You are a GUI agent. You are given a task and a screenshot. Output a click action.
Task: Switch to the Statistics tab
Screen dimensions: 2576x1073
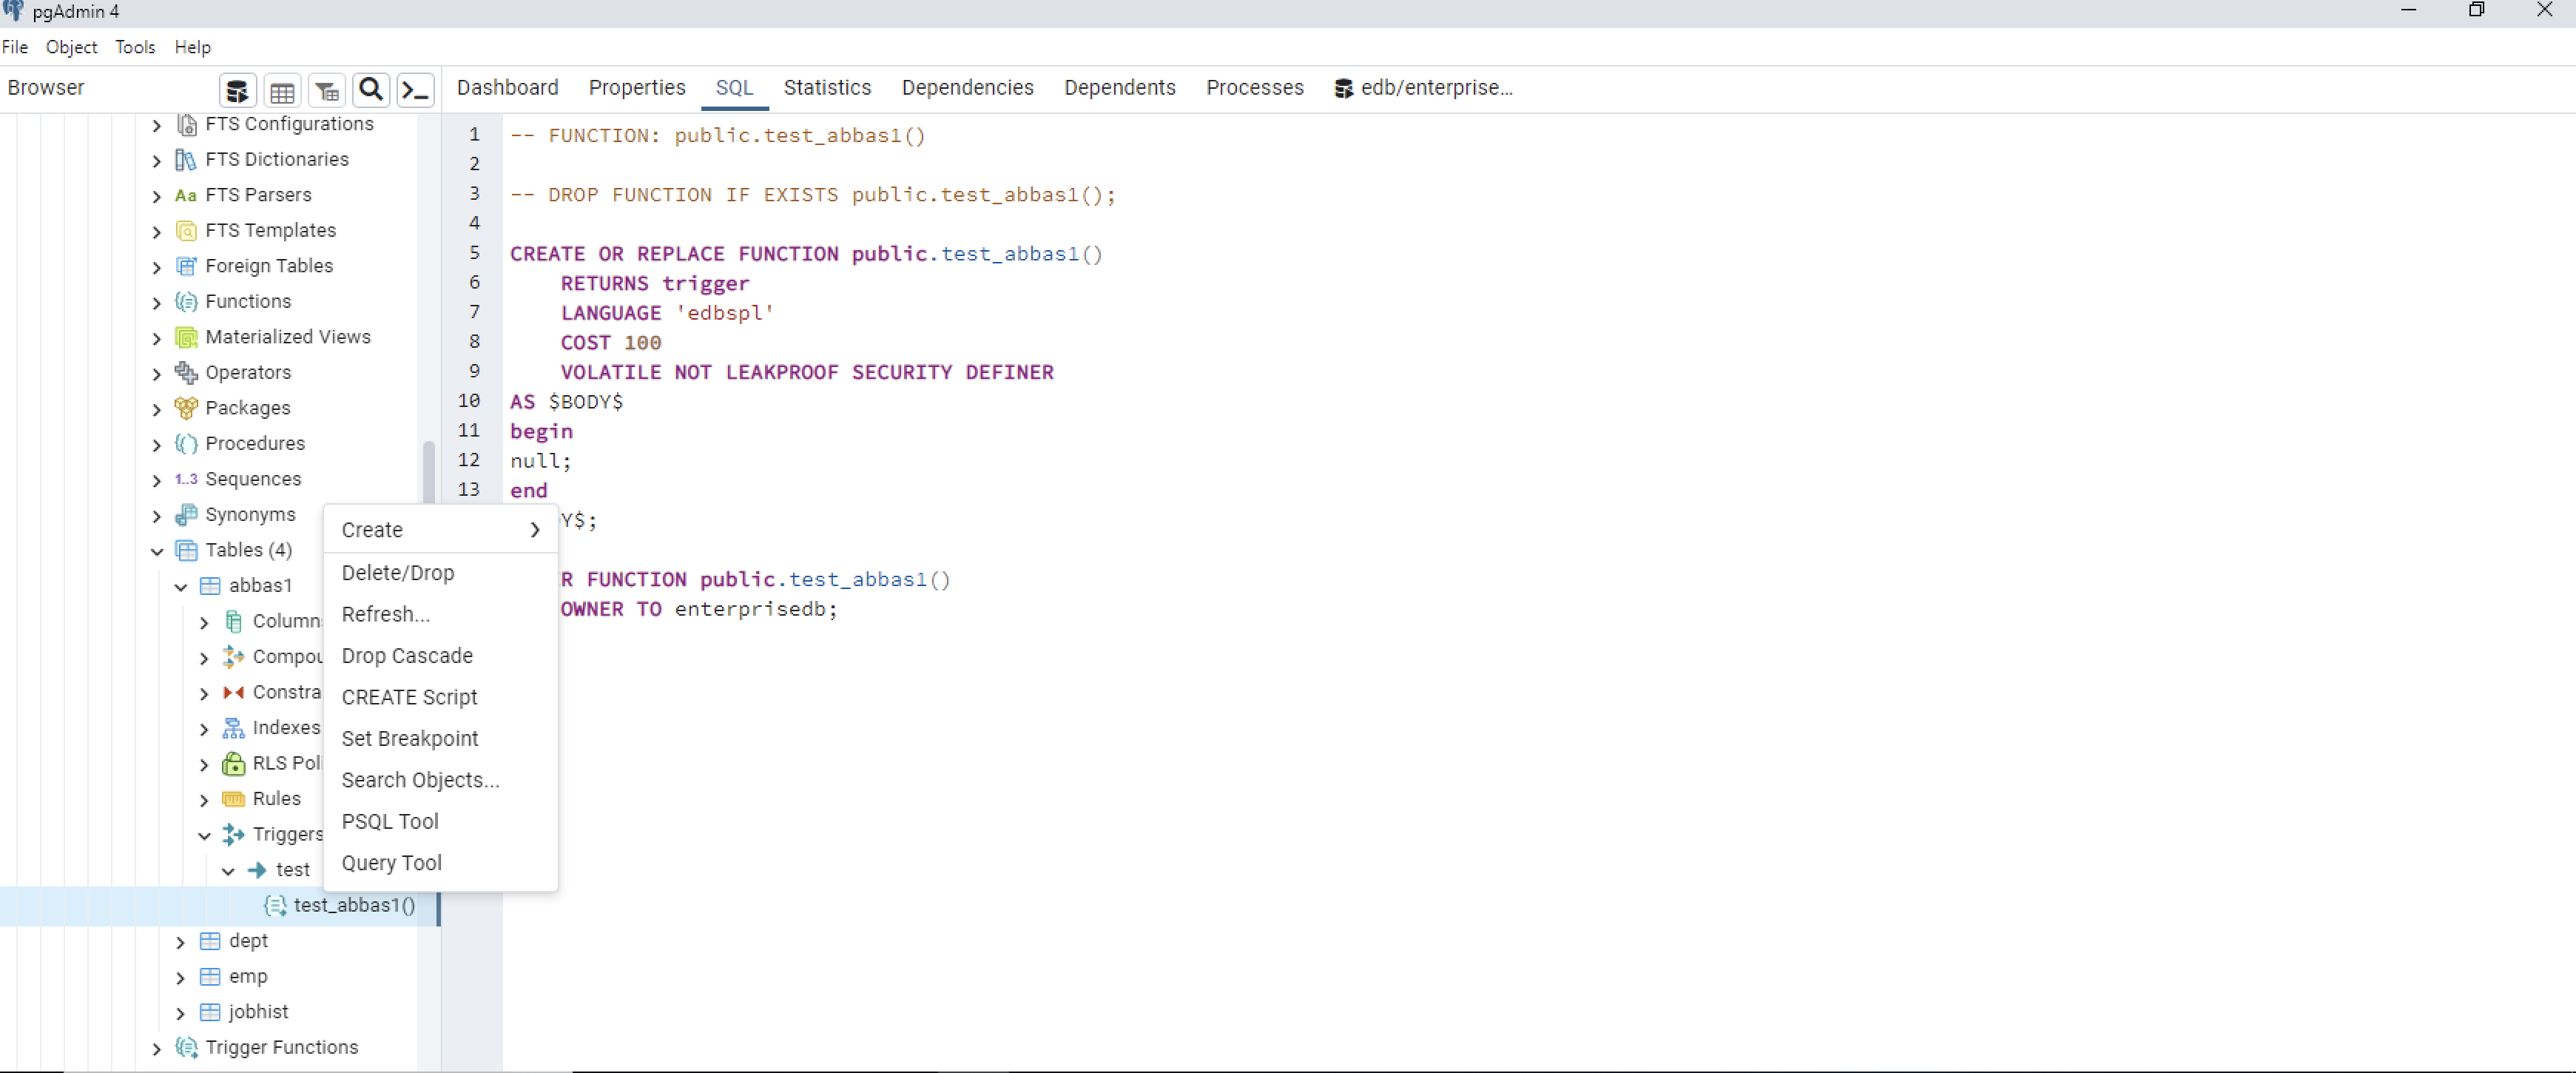coord(827,88)
